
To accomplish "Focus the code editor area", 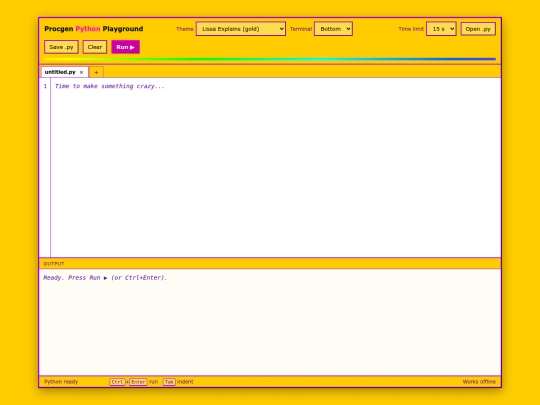I will [x=276, y=167].
